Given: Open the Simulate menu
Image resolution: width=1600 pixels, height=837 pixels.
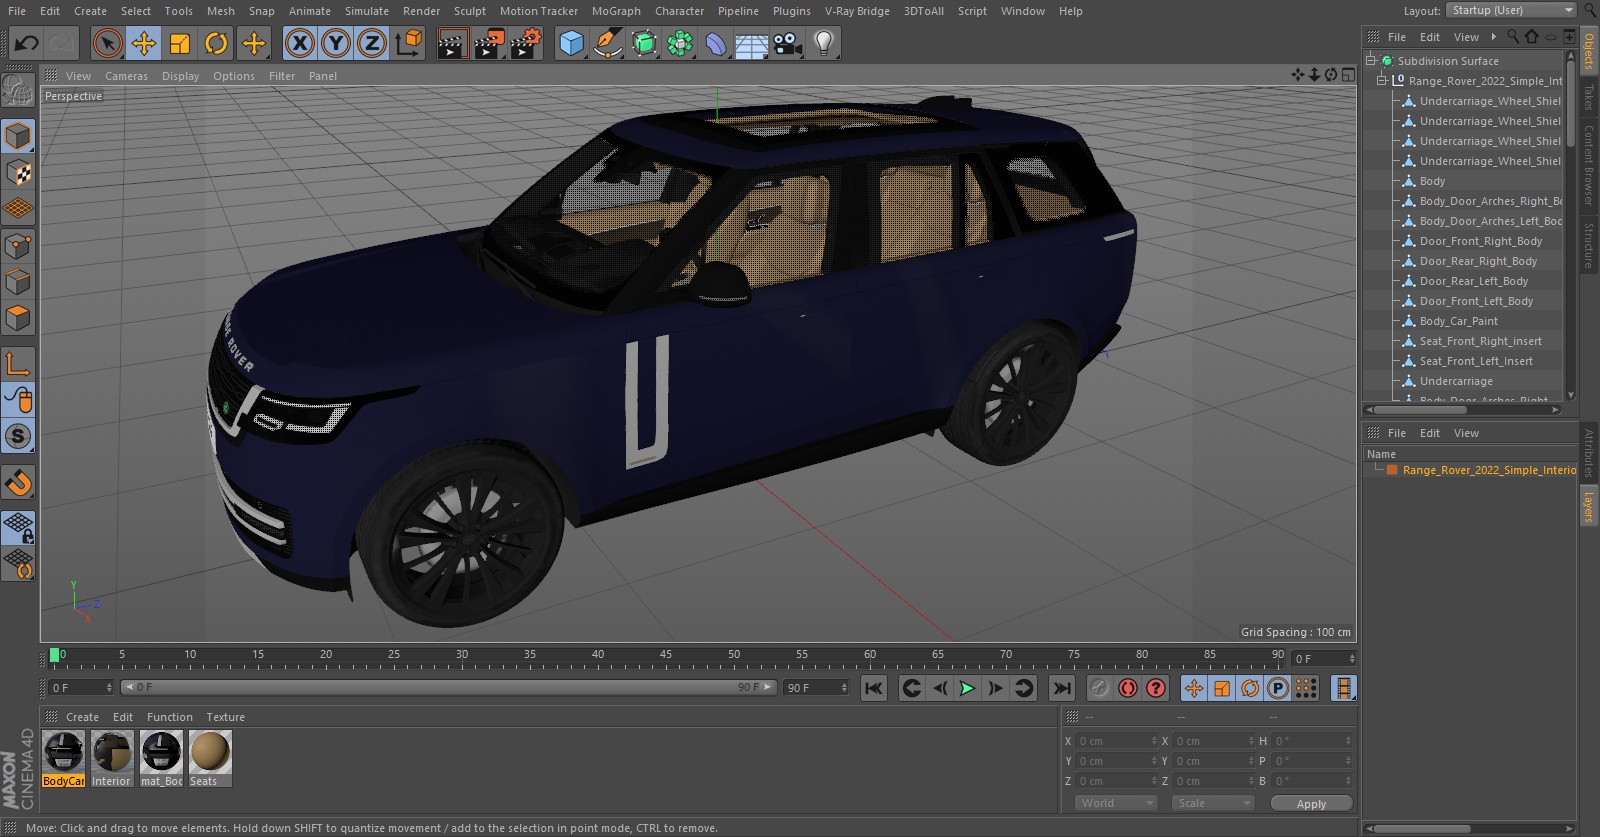Looking at the screenshot, I should pos(367,11).
